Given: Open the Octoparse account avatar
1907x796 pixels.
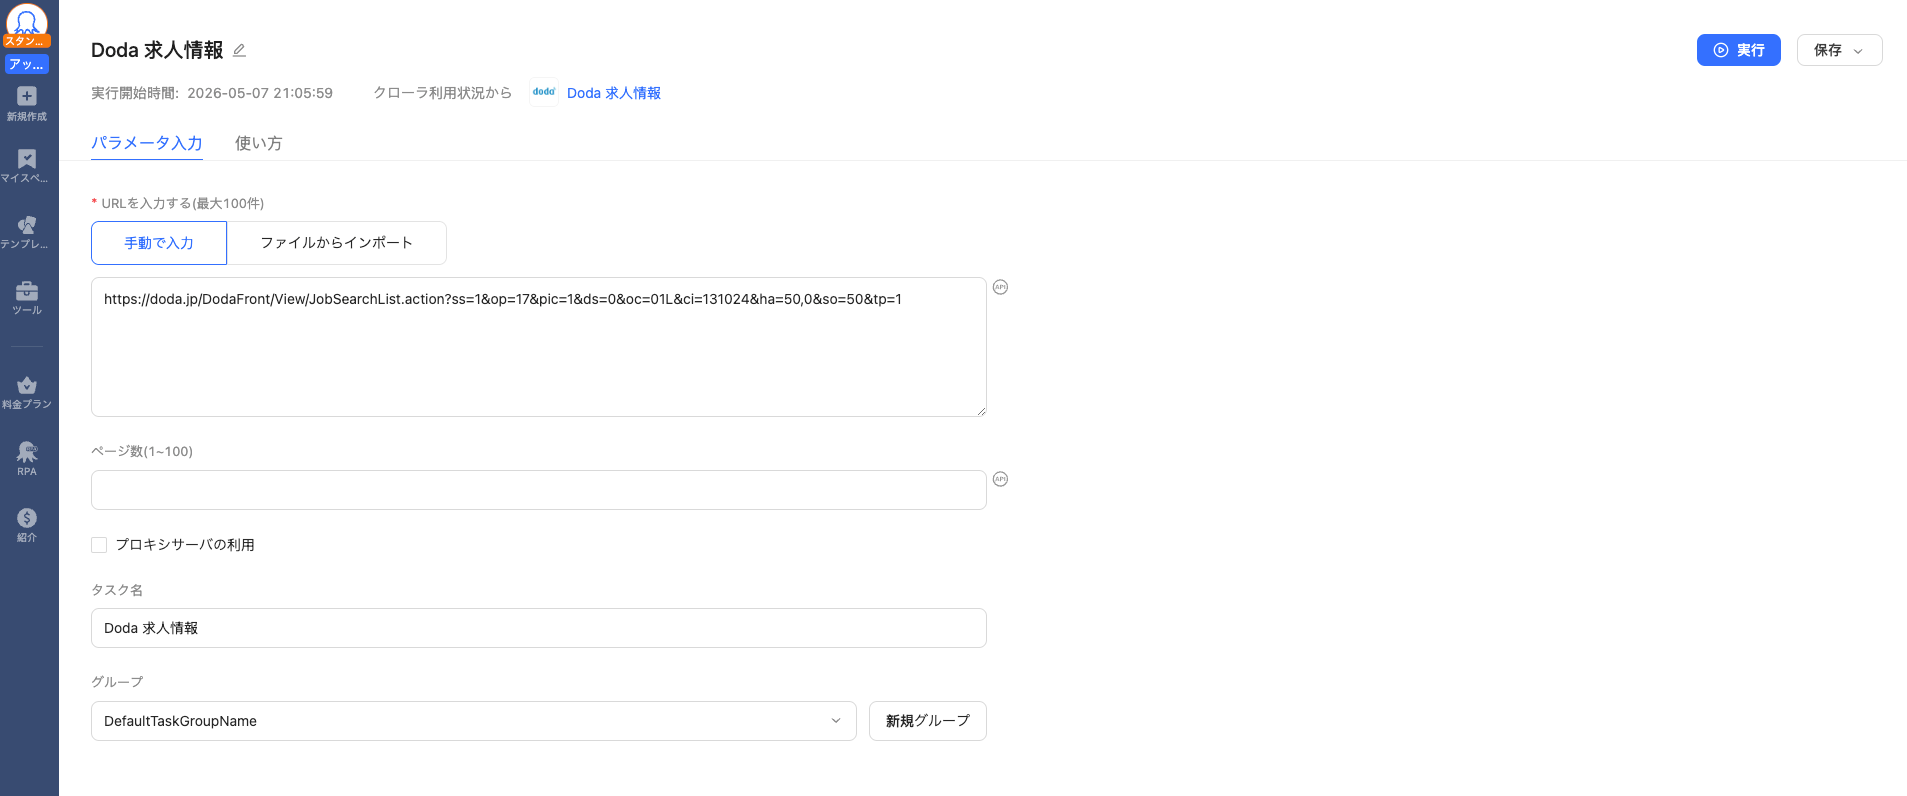Looking at the screenshot, I should (x=27, y=22).
